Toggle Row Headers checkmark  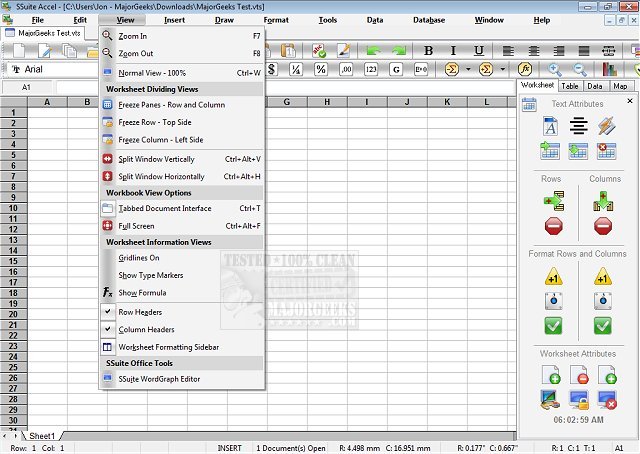182,312
